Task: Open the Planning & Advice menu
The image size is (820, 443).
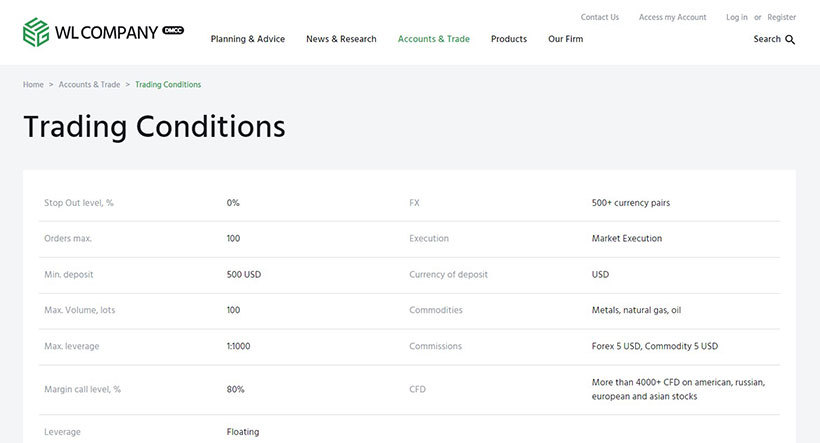Action: click(248, 39)
